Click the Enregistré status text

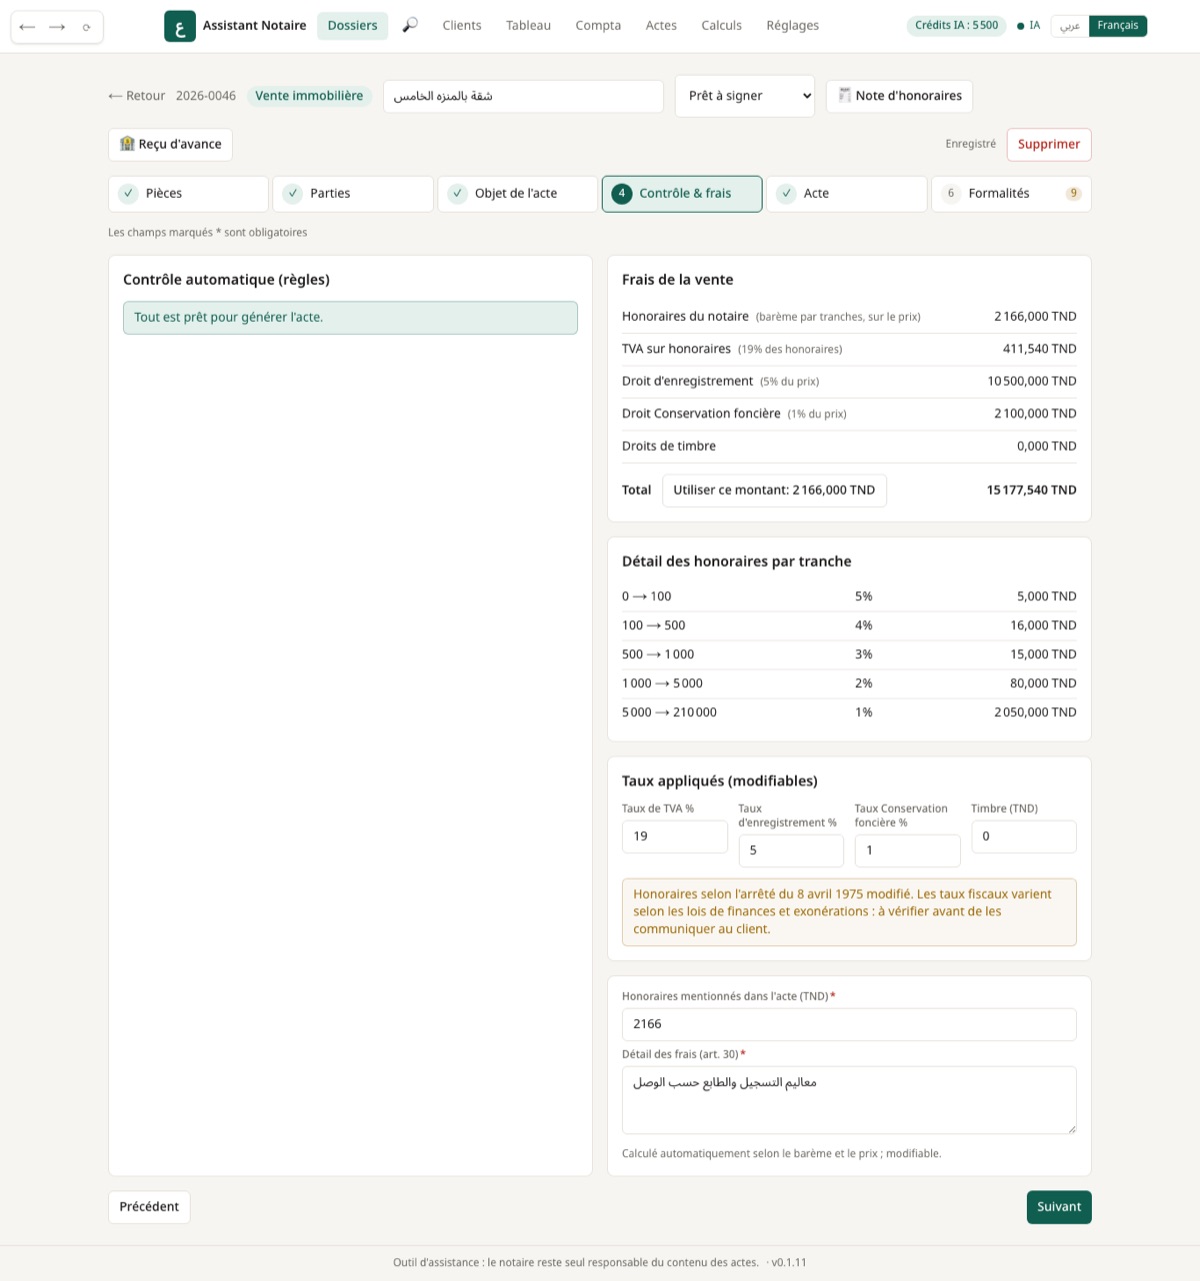click(x=970, y=144)
